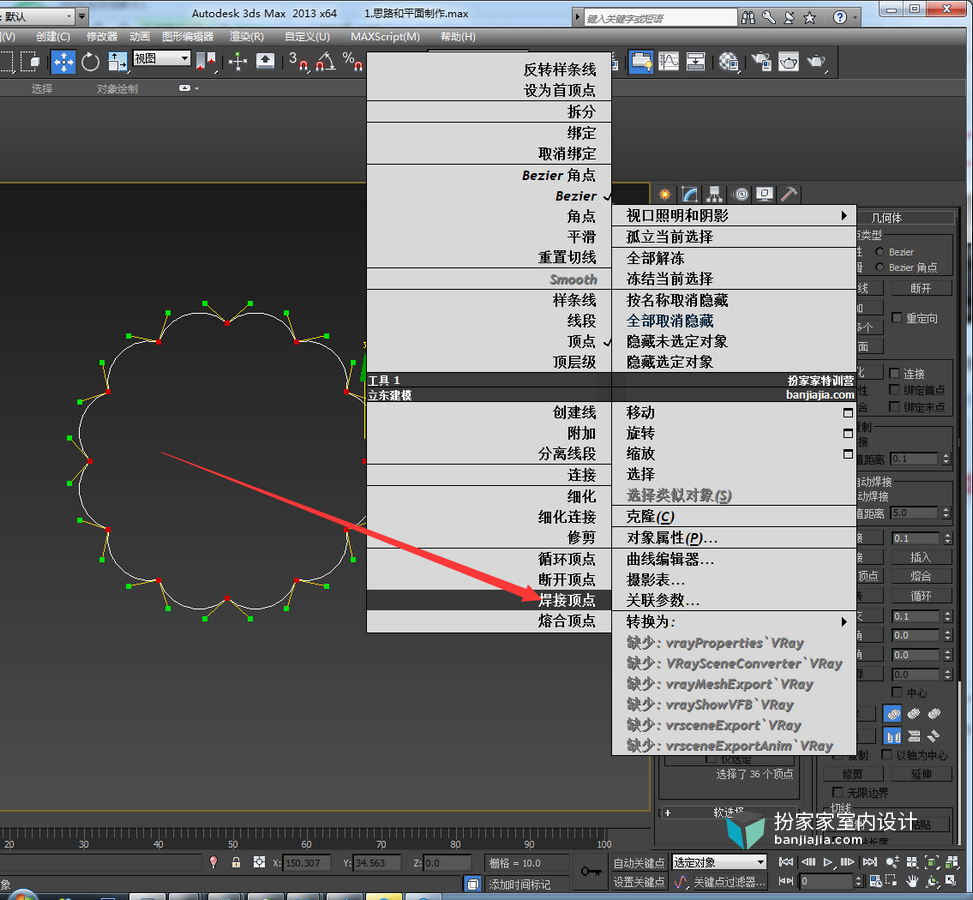Select the Bezier 角点 radio button in panel
This screenshot has height=900, width=973.
[x=879, y=268]
